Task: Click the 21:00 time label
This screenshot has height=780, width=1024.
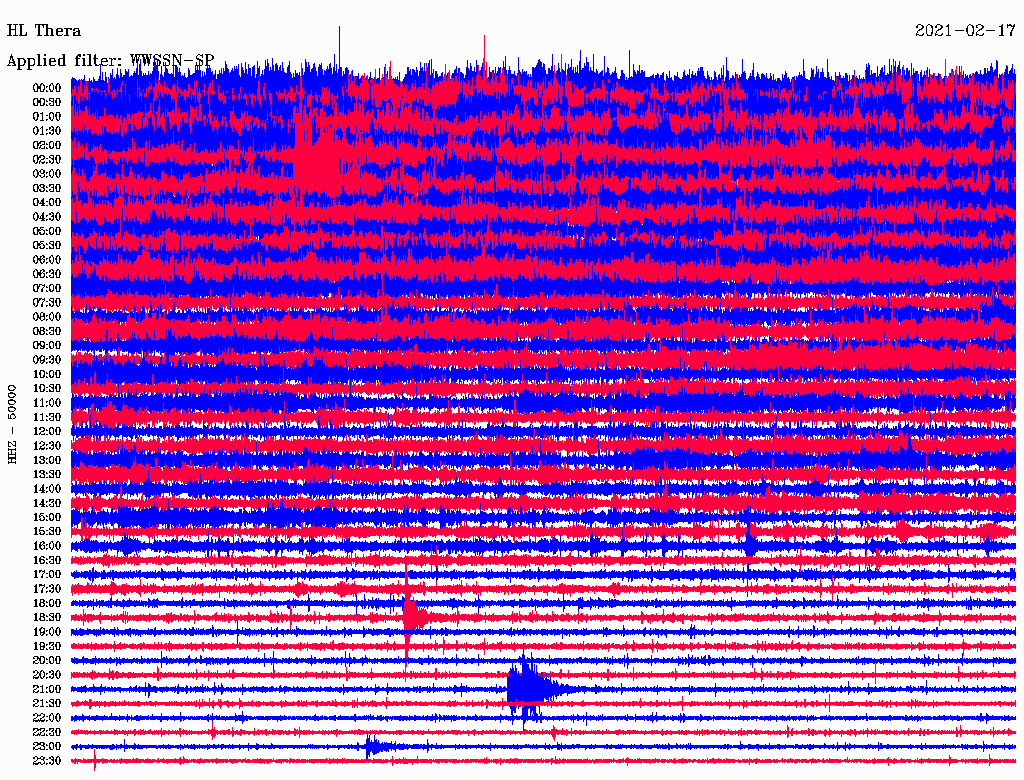Action: click(x=47, y=689)
